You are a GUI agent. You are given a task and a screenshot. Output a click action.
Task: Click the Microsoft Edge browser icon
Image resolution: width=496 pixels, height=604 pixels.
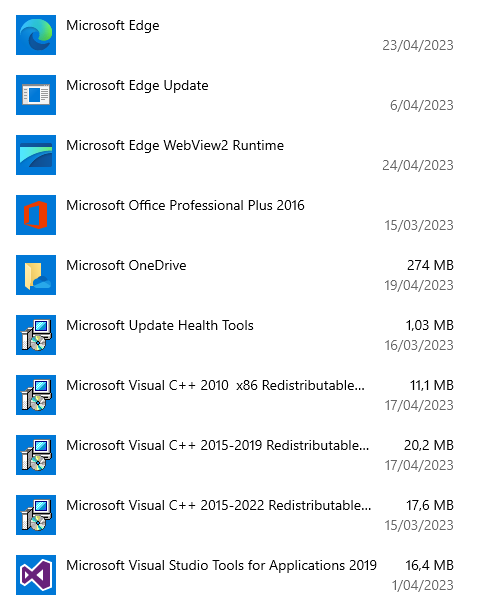pyautogui.click(x=36, y=35)
